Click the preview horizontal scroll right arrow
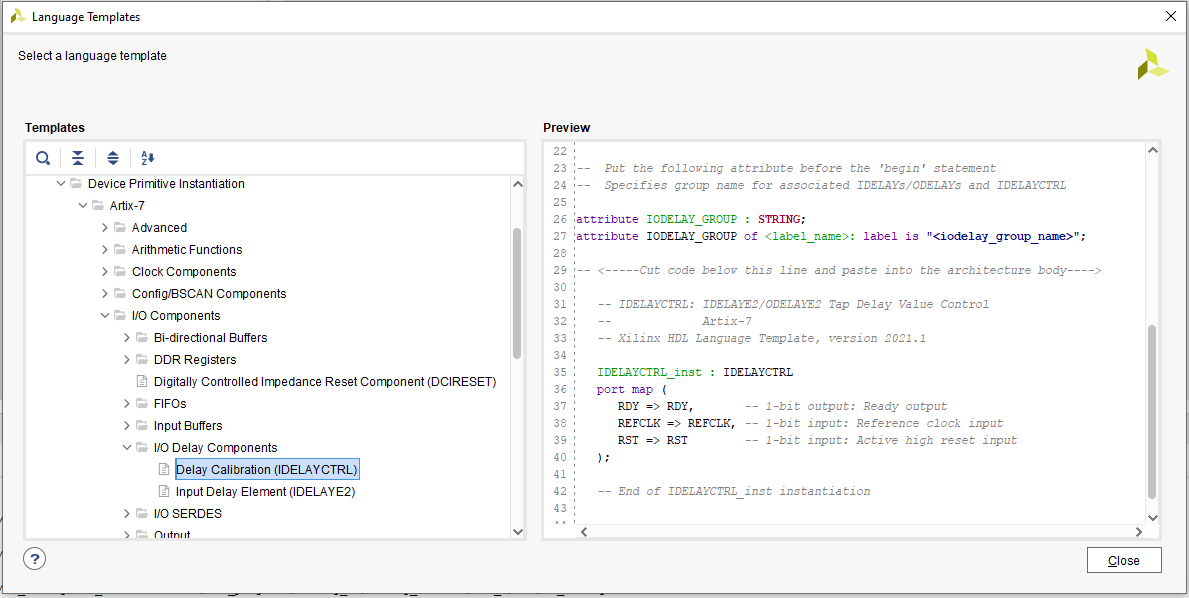The height and width of the screenshot is (598, 1189). pyautogui.click(x=1139, y=532)
